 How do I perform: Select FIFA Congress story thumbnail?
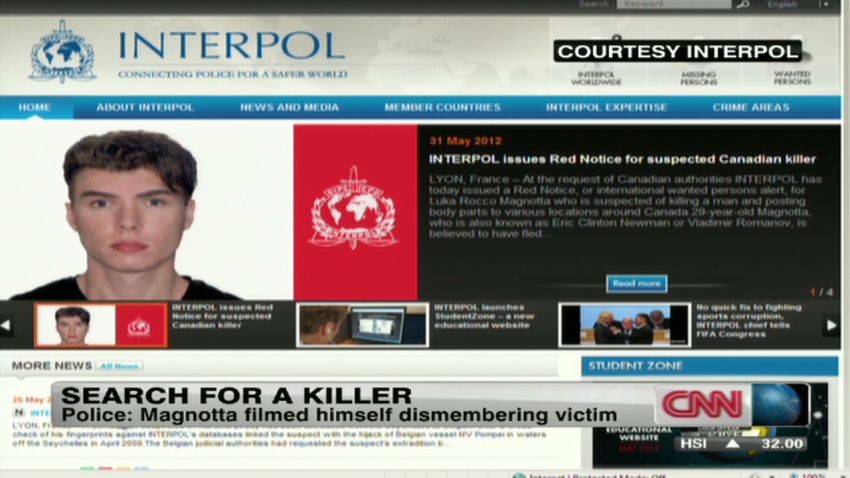pos(624,325)
